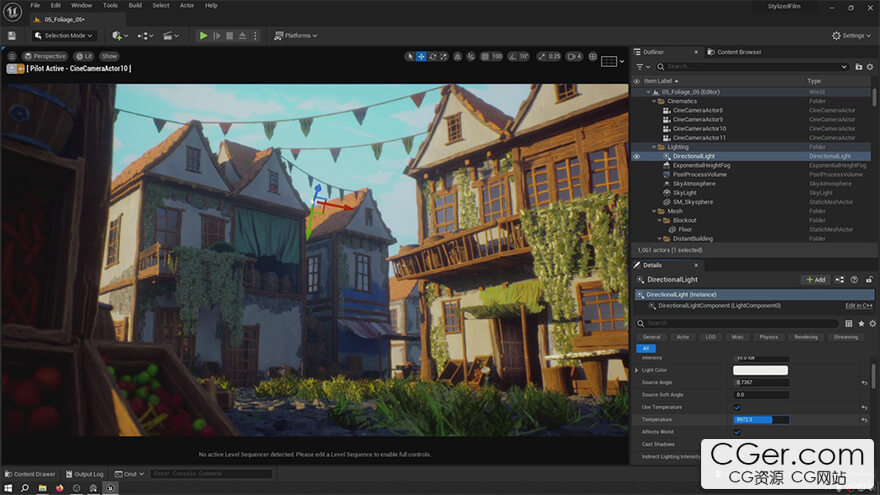This screenshot has width=880, height=495.
Task: Open the Lit view mode menu
Action: pos(84,56)
